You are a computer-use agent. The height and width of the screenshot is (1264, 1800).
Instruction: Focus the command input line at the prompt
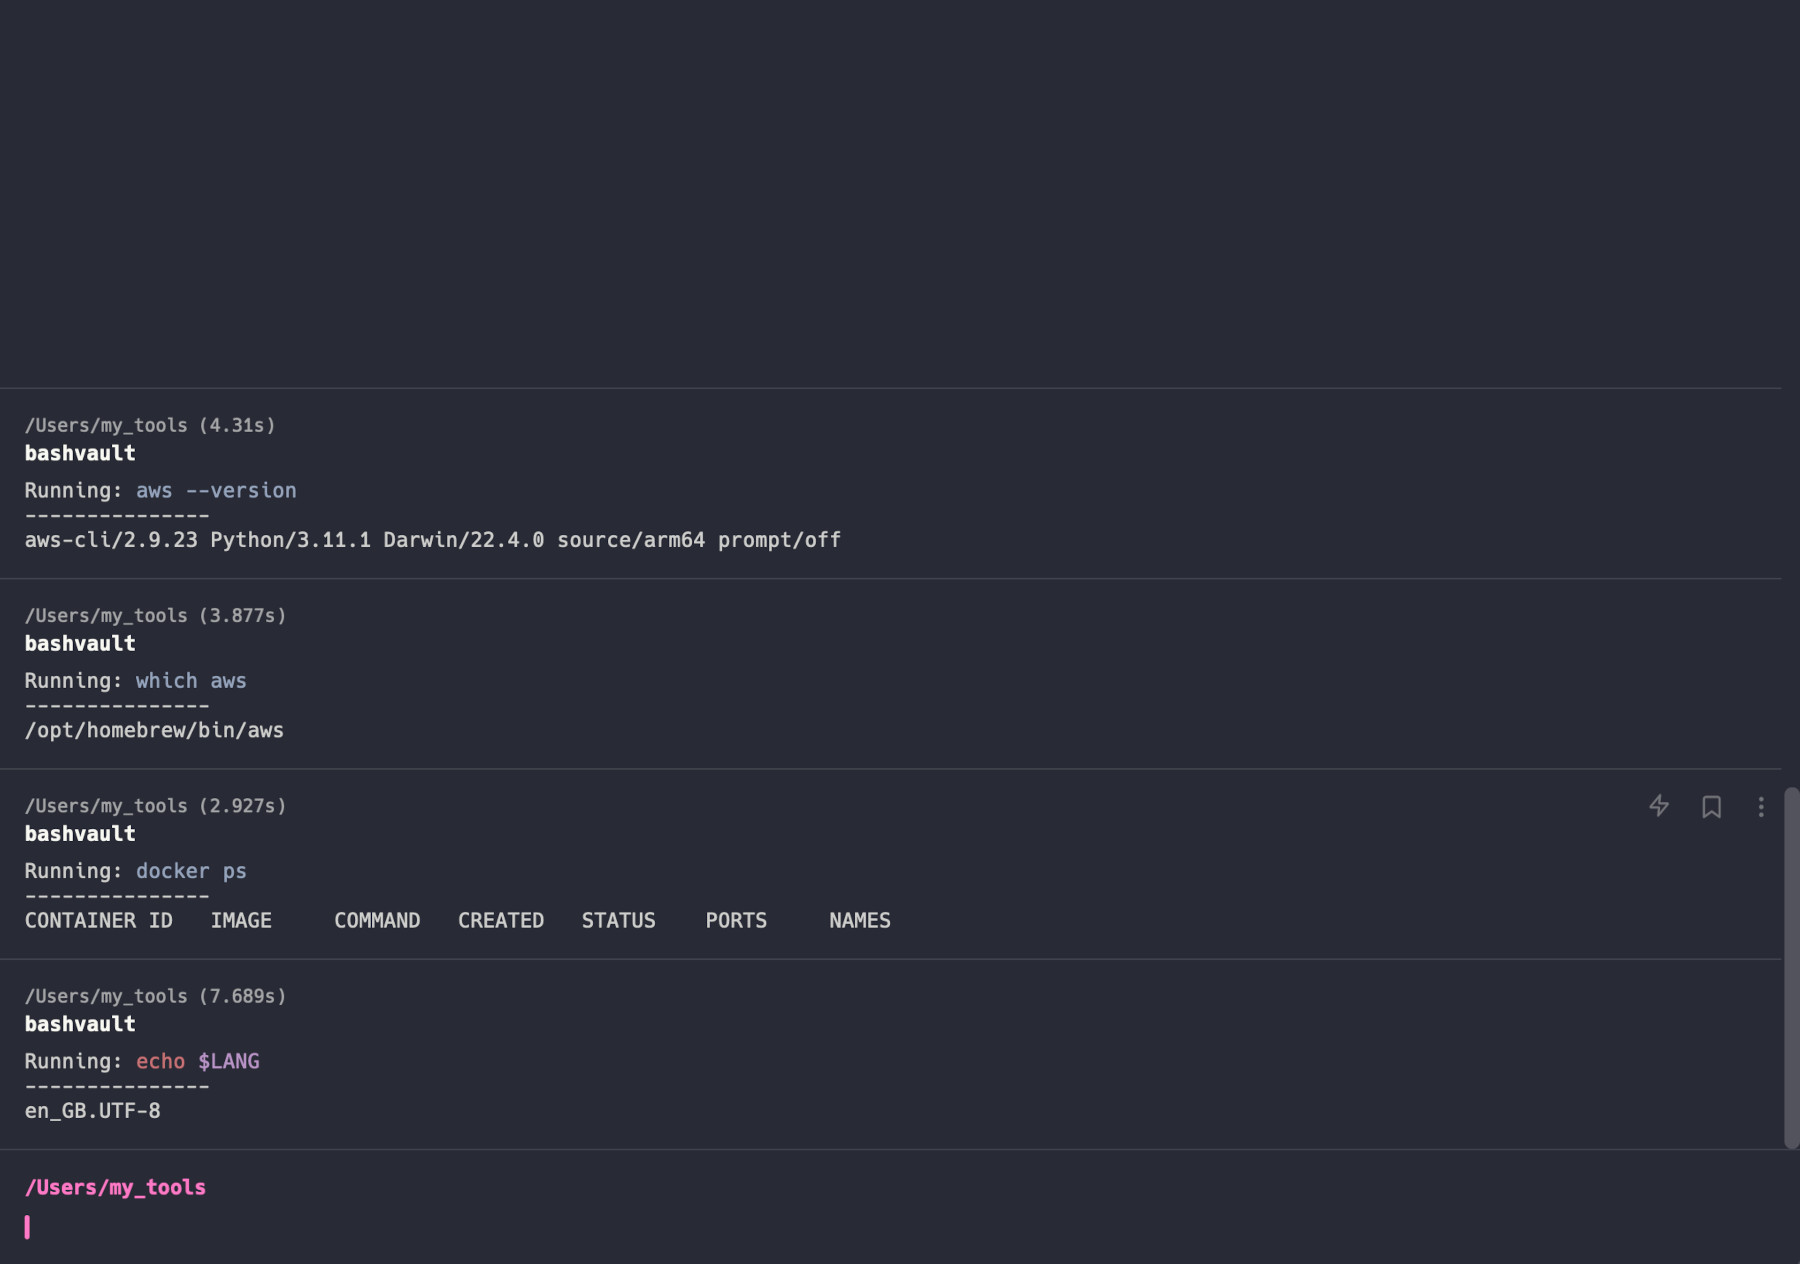tap(400, 1227)
